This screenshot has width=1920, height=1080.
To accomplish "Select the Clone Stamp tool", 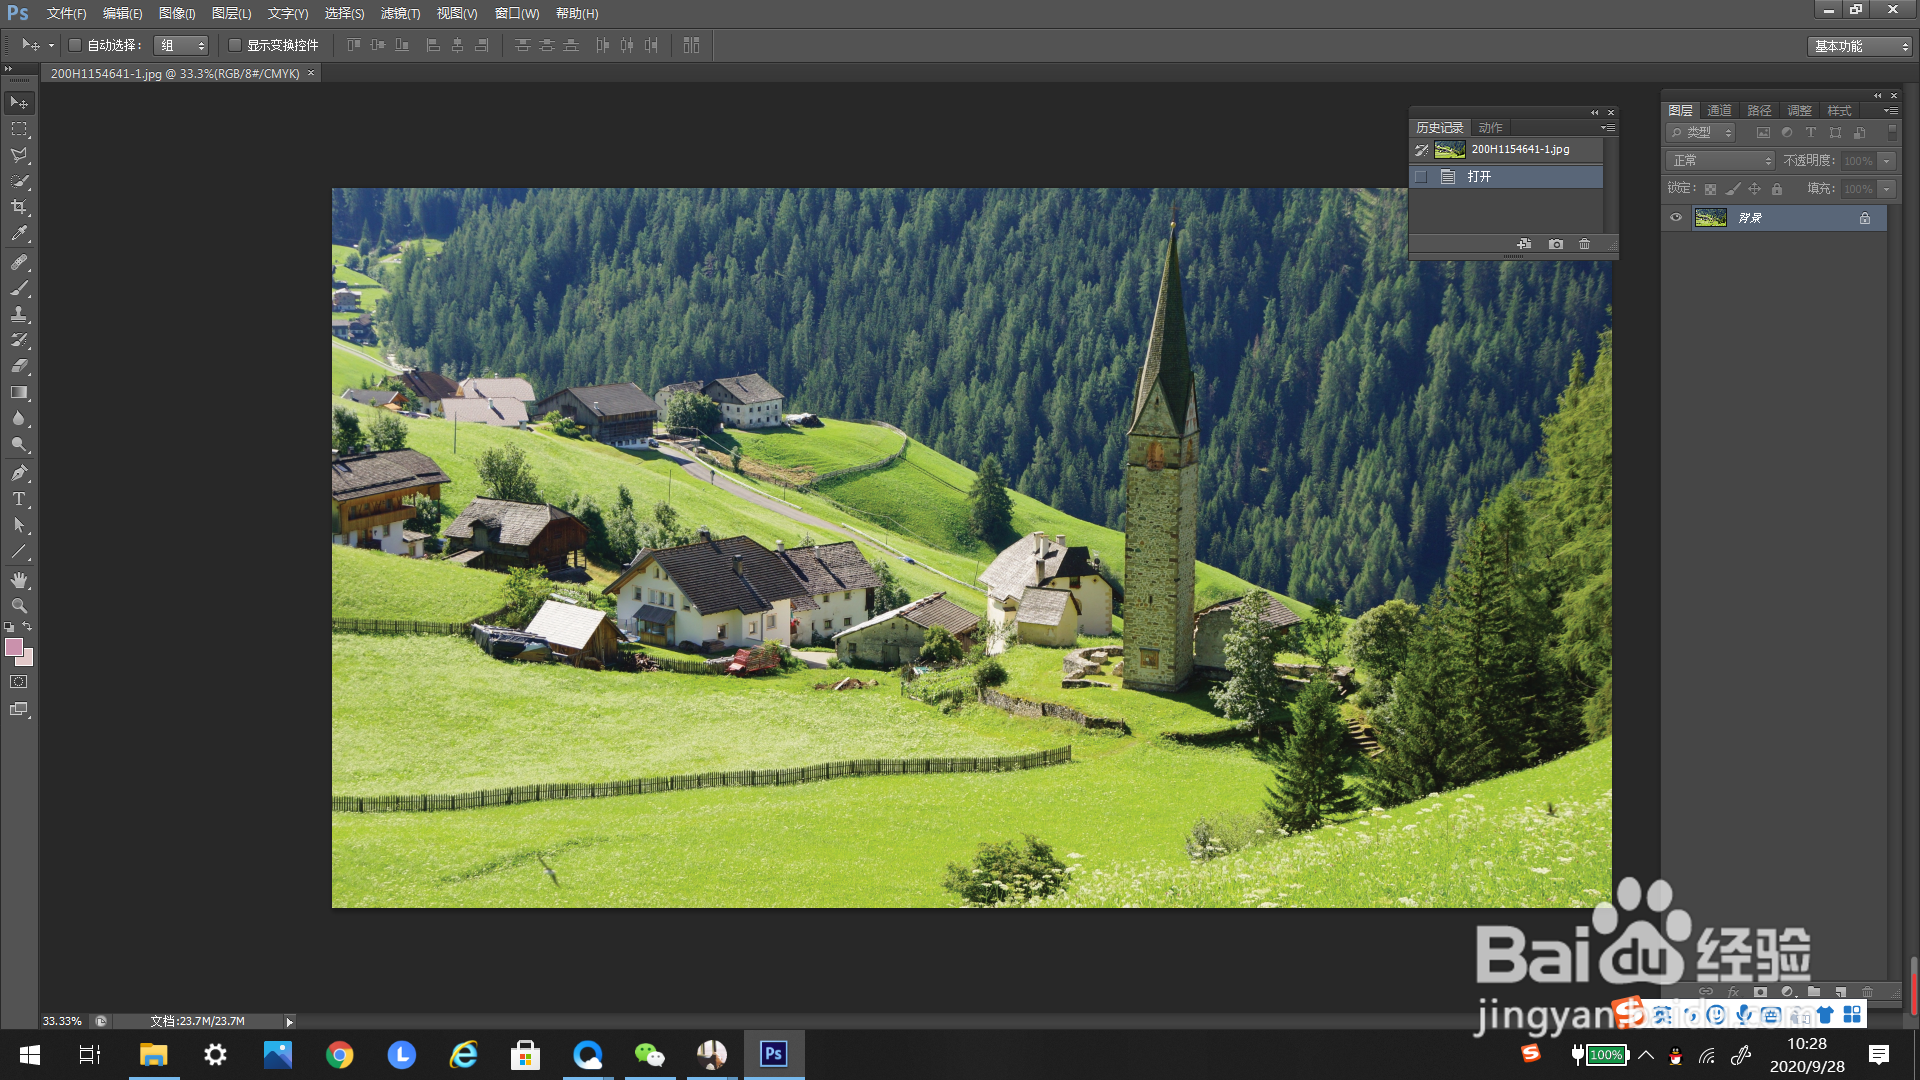I will (19, 314).
